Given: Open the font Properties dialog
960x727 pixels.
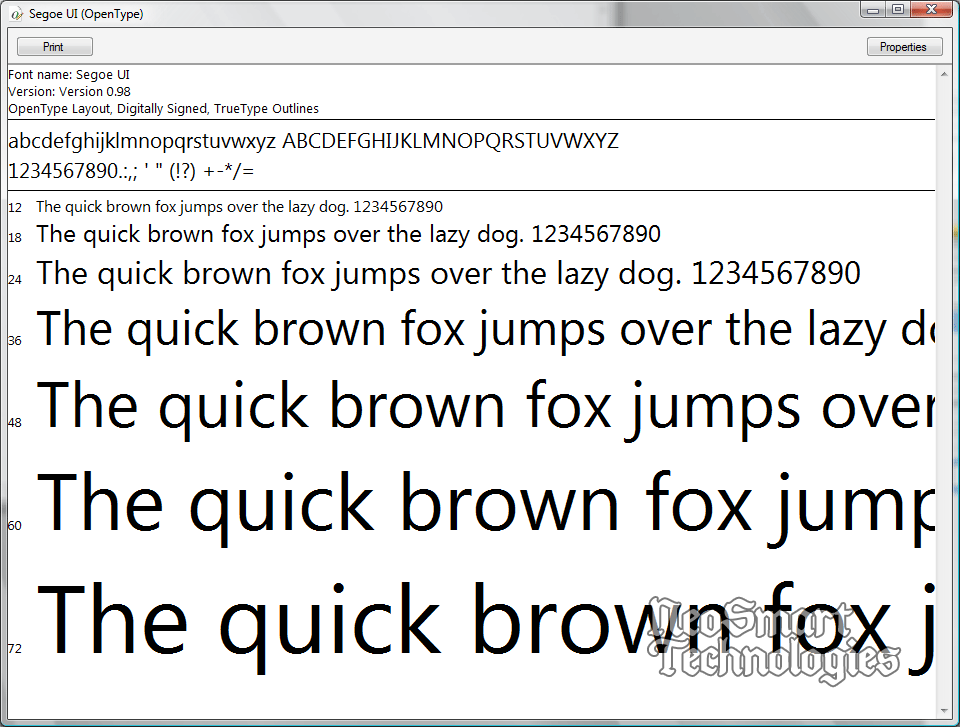Looking at the screenshot, I should 904,47.
